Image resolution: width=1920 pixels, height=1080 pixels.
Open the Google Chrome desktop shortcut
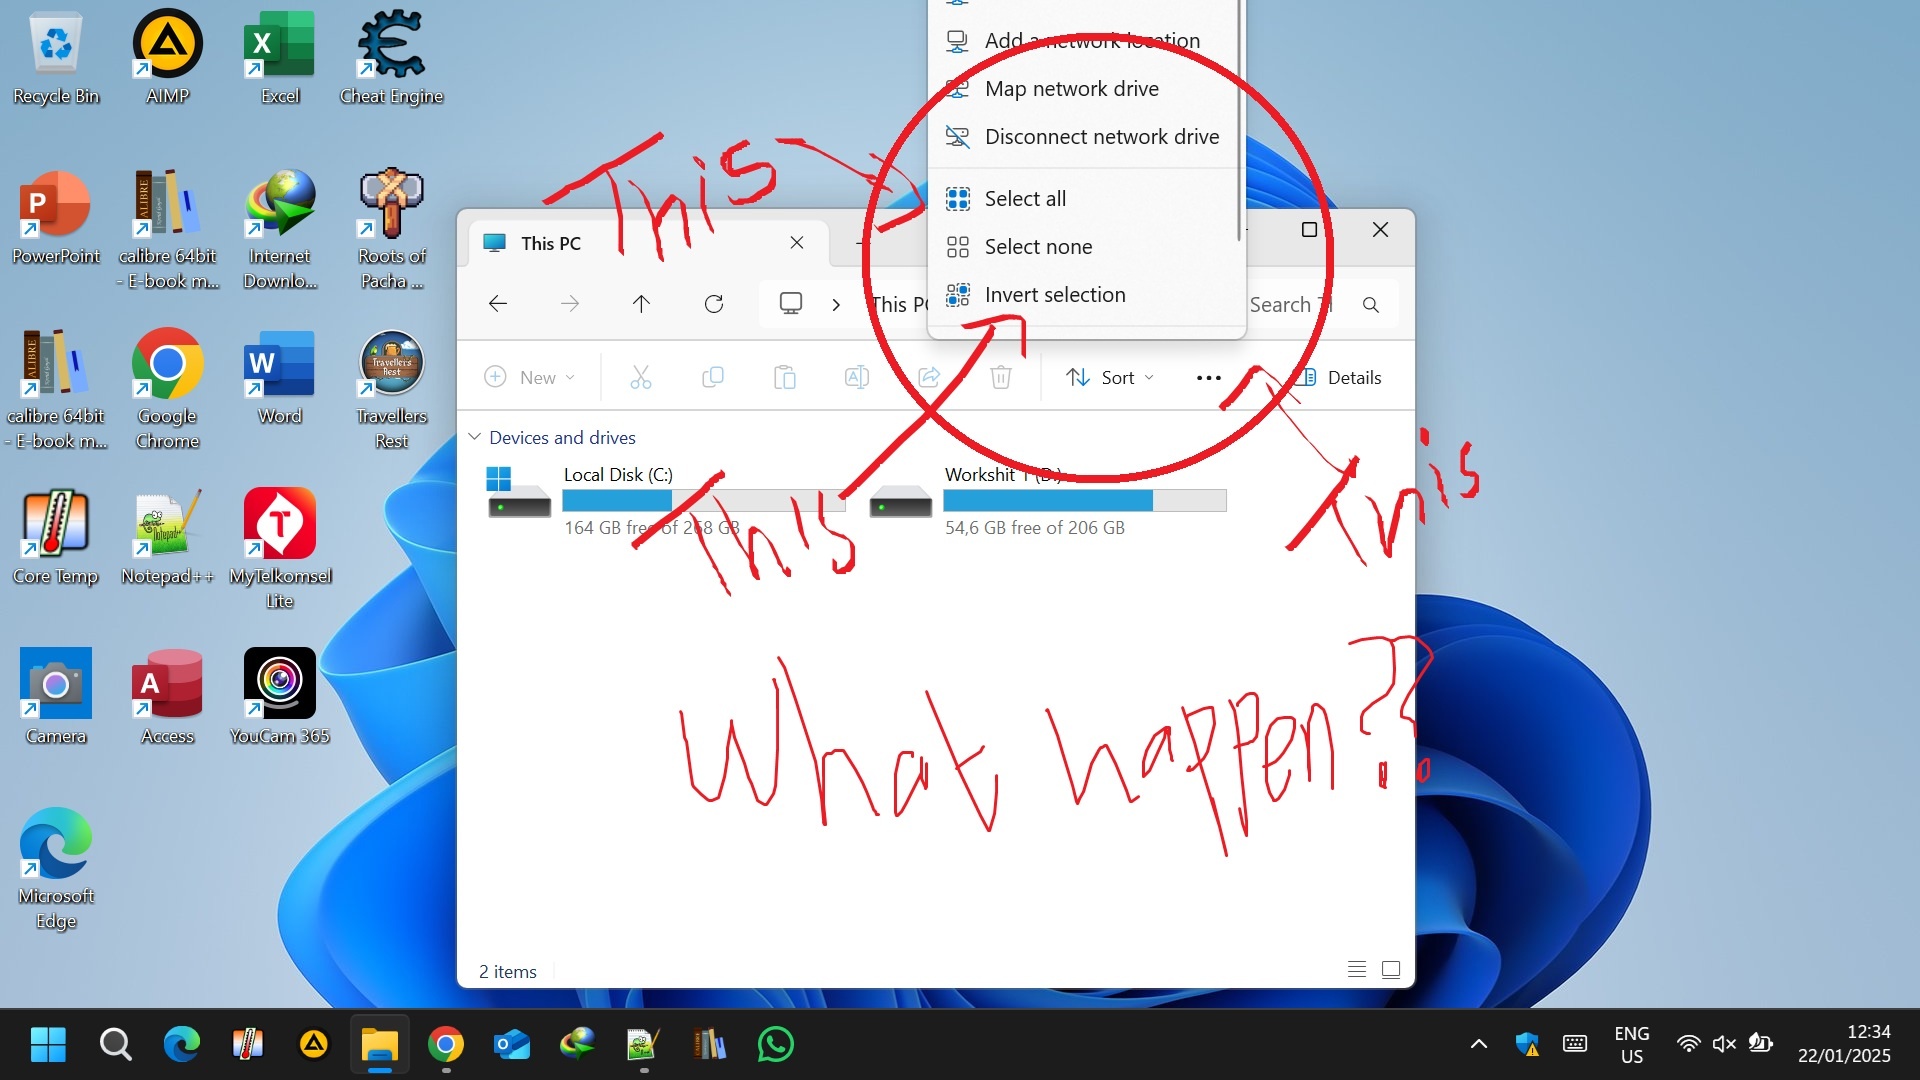pos(168,390)
